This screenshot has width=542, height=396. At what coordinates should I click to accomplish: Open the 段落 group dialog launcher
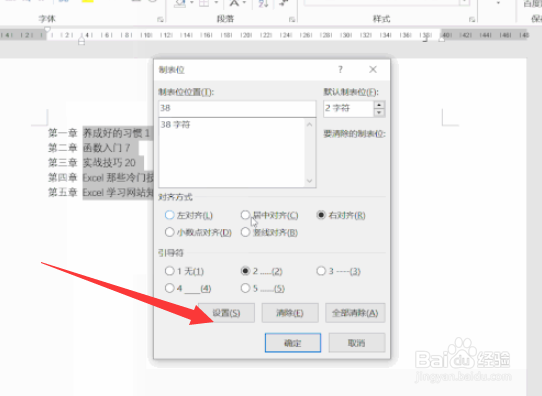pos(292,19)
